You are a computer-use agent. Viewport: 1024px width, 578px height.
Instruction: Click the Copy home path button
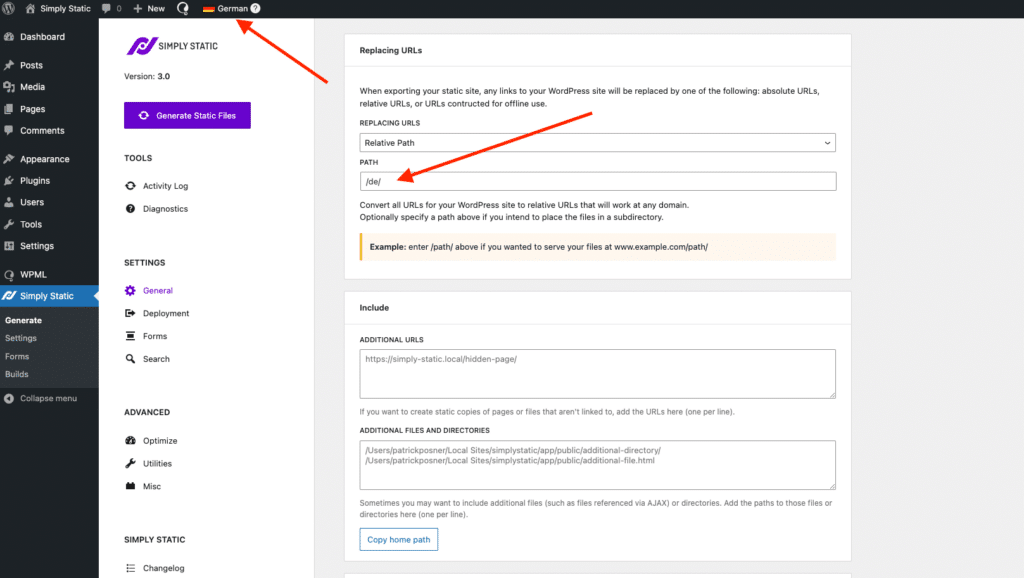398,539
